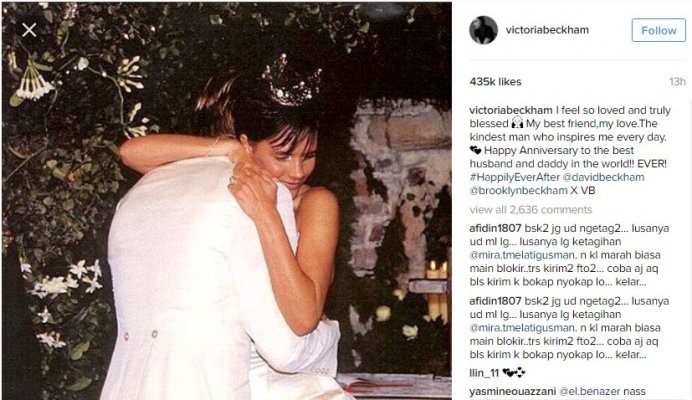Visit the @davidbeckham mention
This screenshot has width=692, height=400.
(603, 177)
